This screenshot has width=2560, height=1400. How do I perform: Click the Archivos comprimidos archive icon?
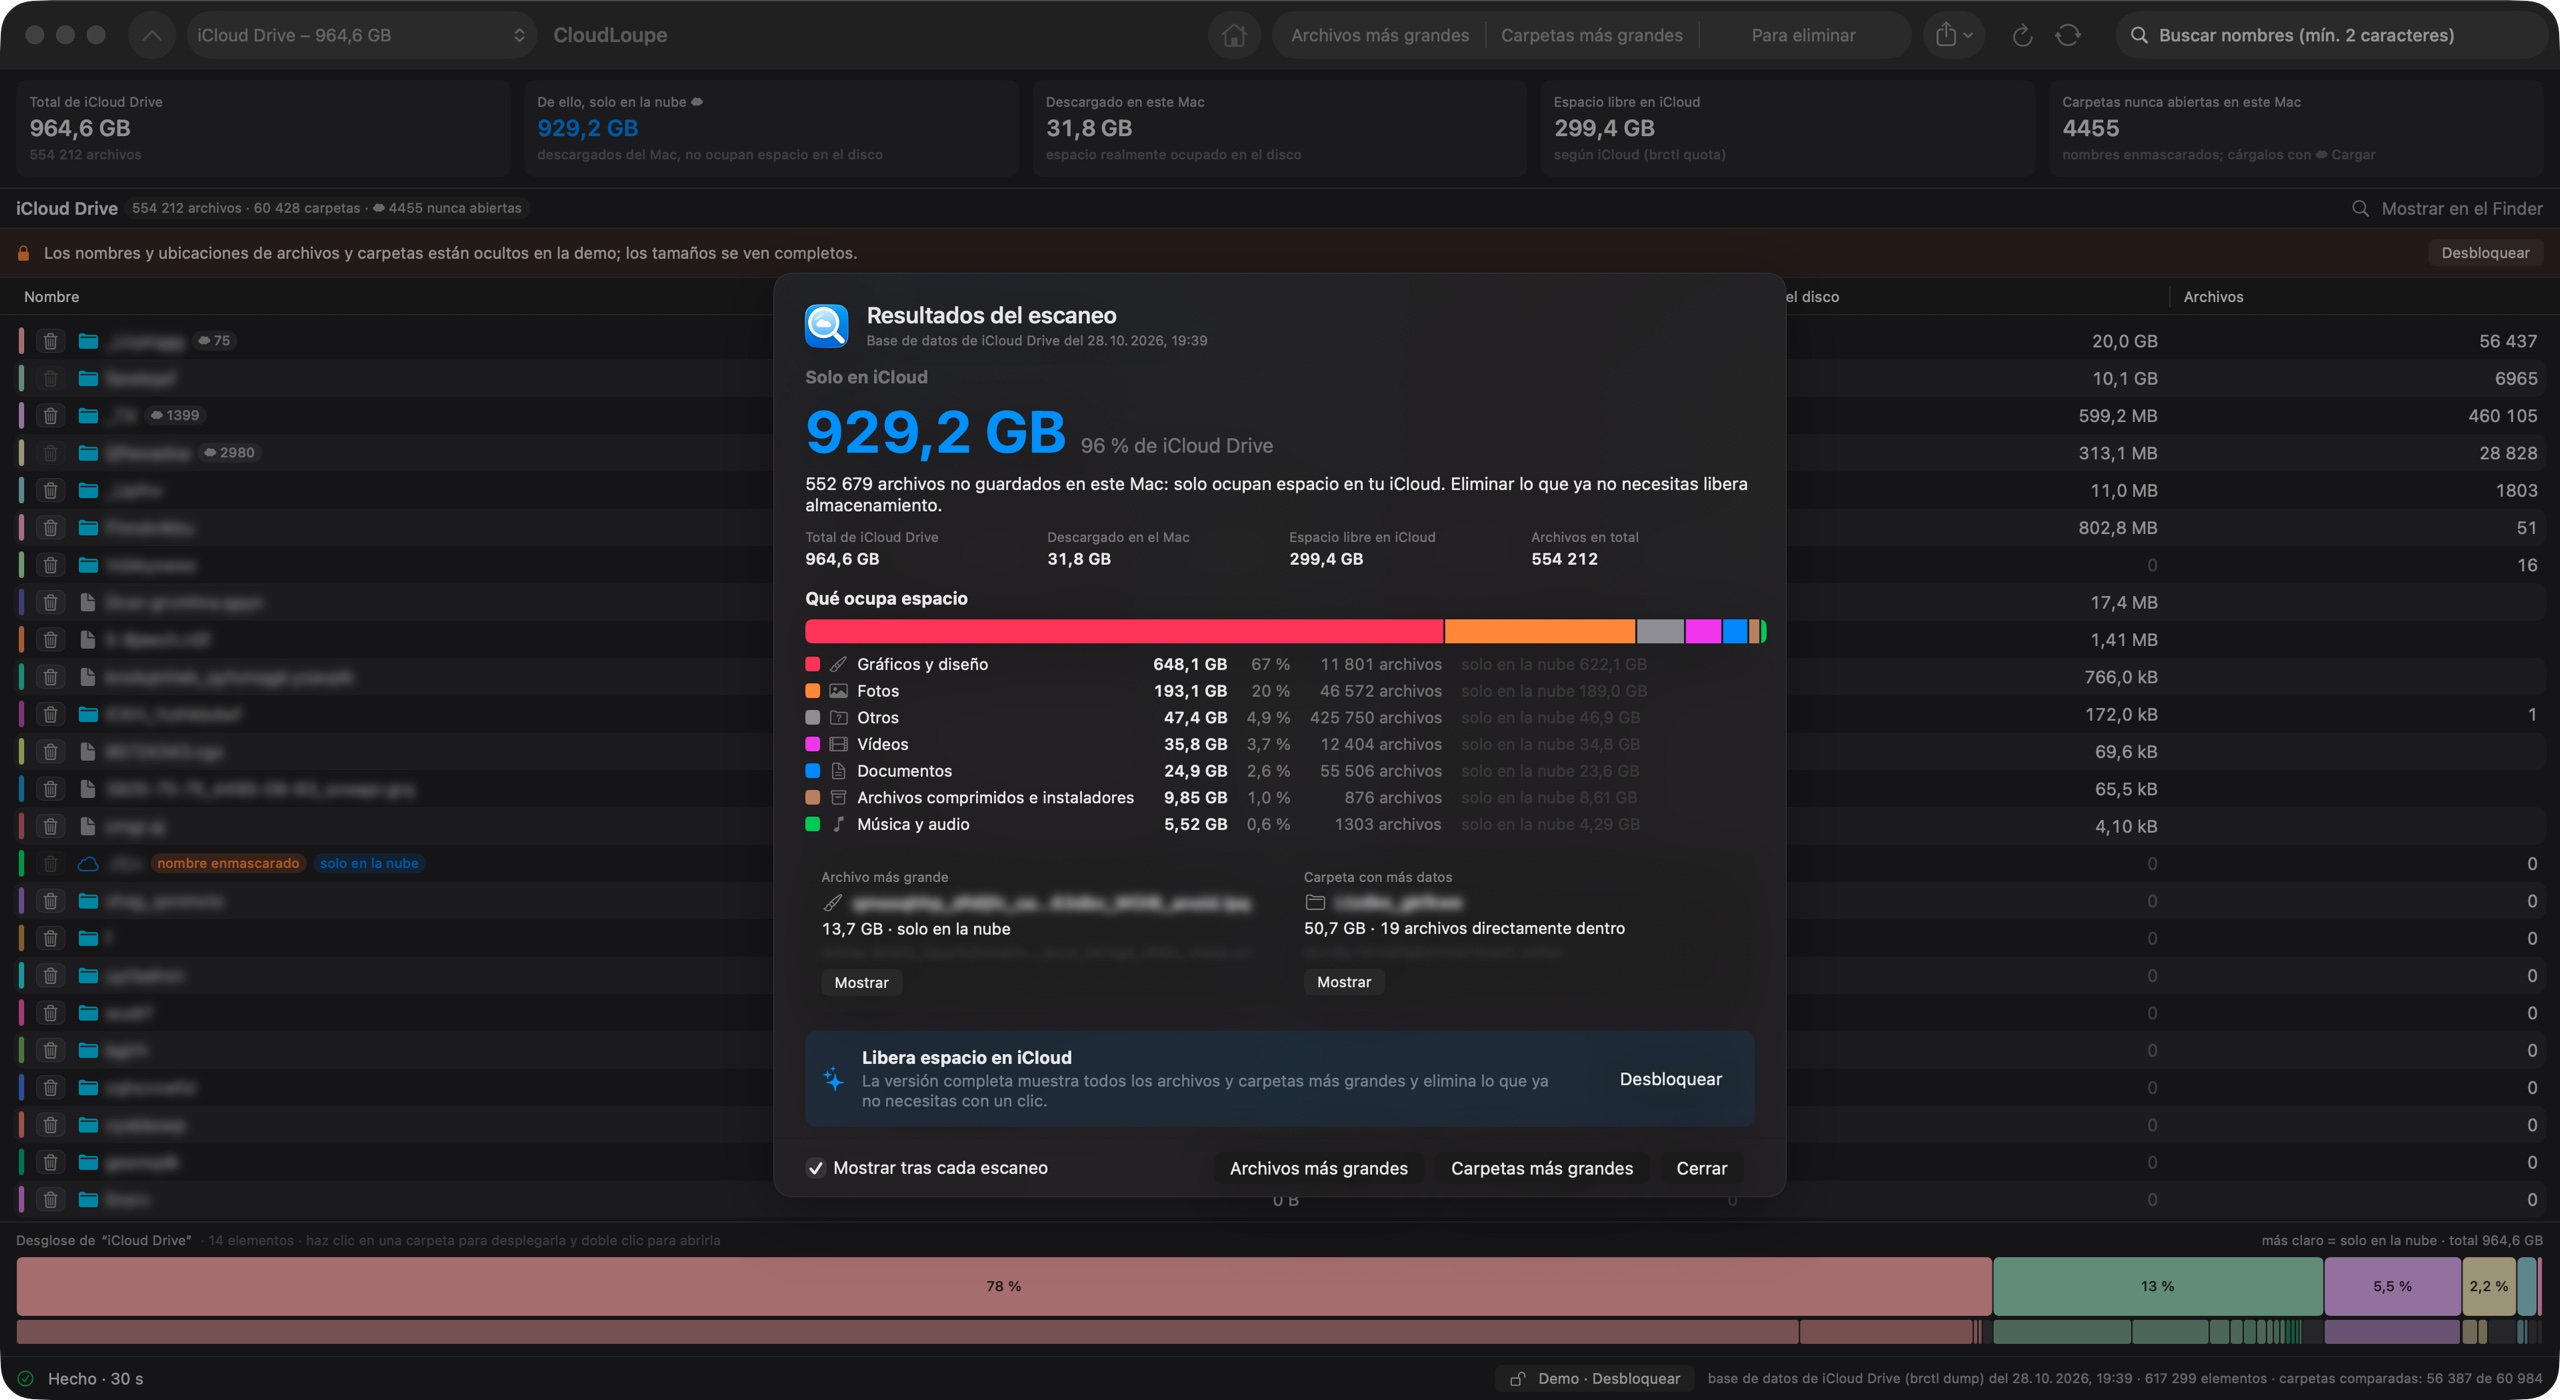pyautogui.click(x=838, y=797)
